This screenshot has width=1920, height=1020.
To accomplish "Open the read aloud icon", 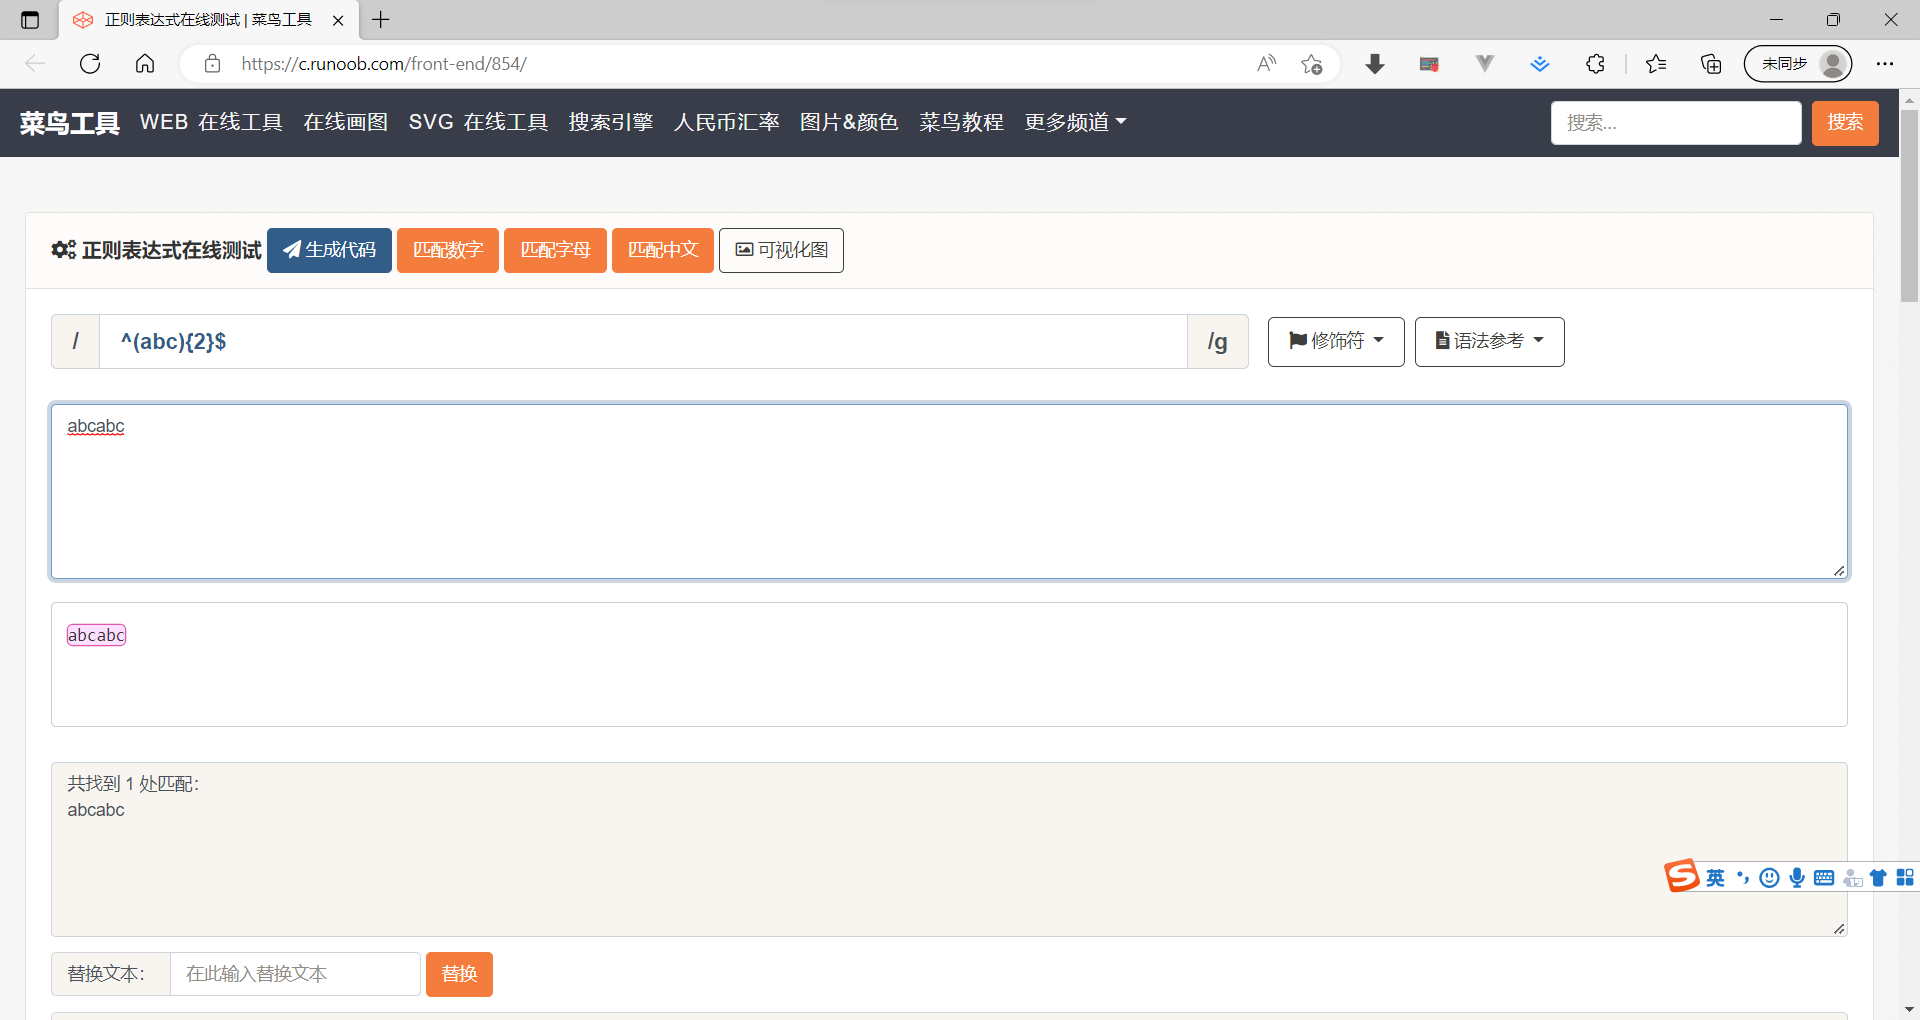I will tap(1267, 64).
